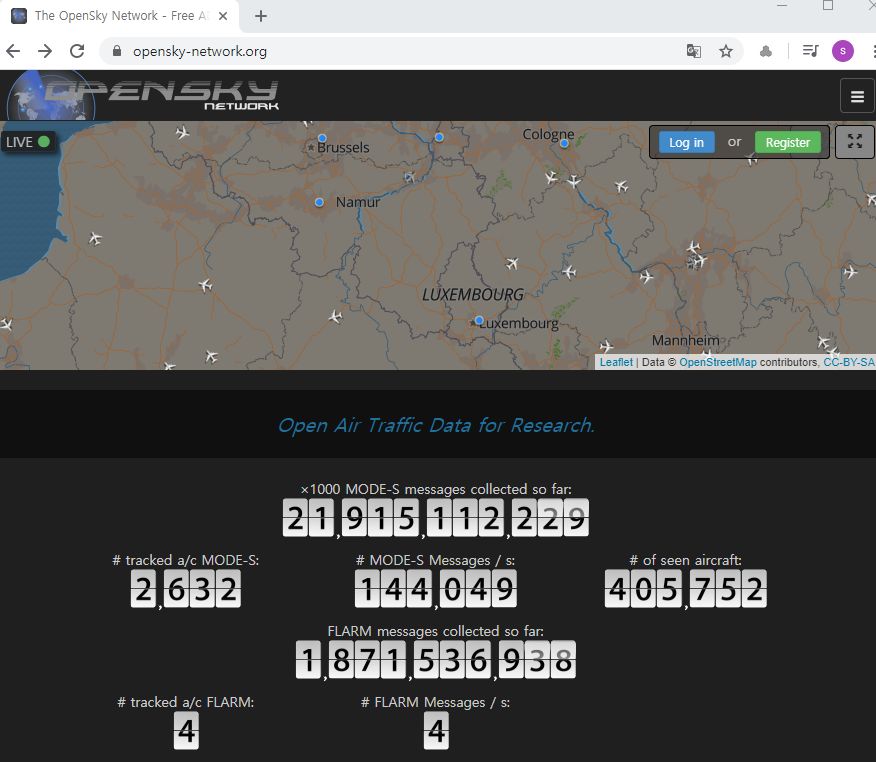This screenshot has width=876, height=762.
Task: Click the MODE-S messages collected counter
Action: coord(436,517)
